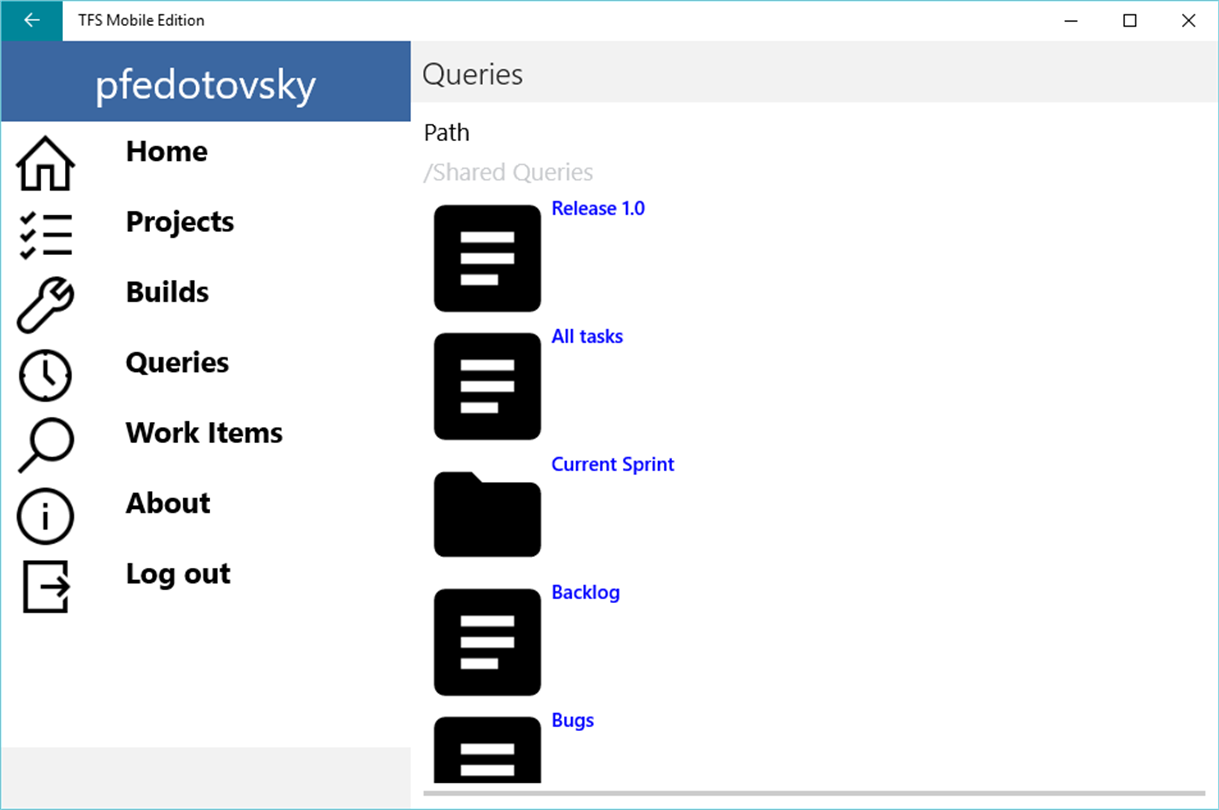Go to Home in the sidebar
The height and width of the screenshot is (810, 1219).
(167, 152)
